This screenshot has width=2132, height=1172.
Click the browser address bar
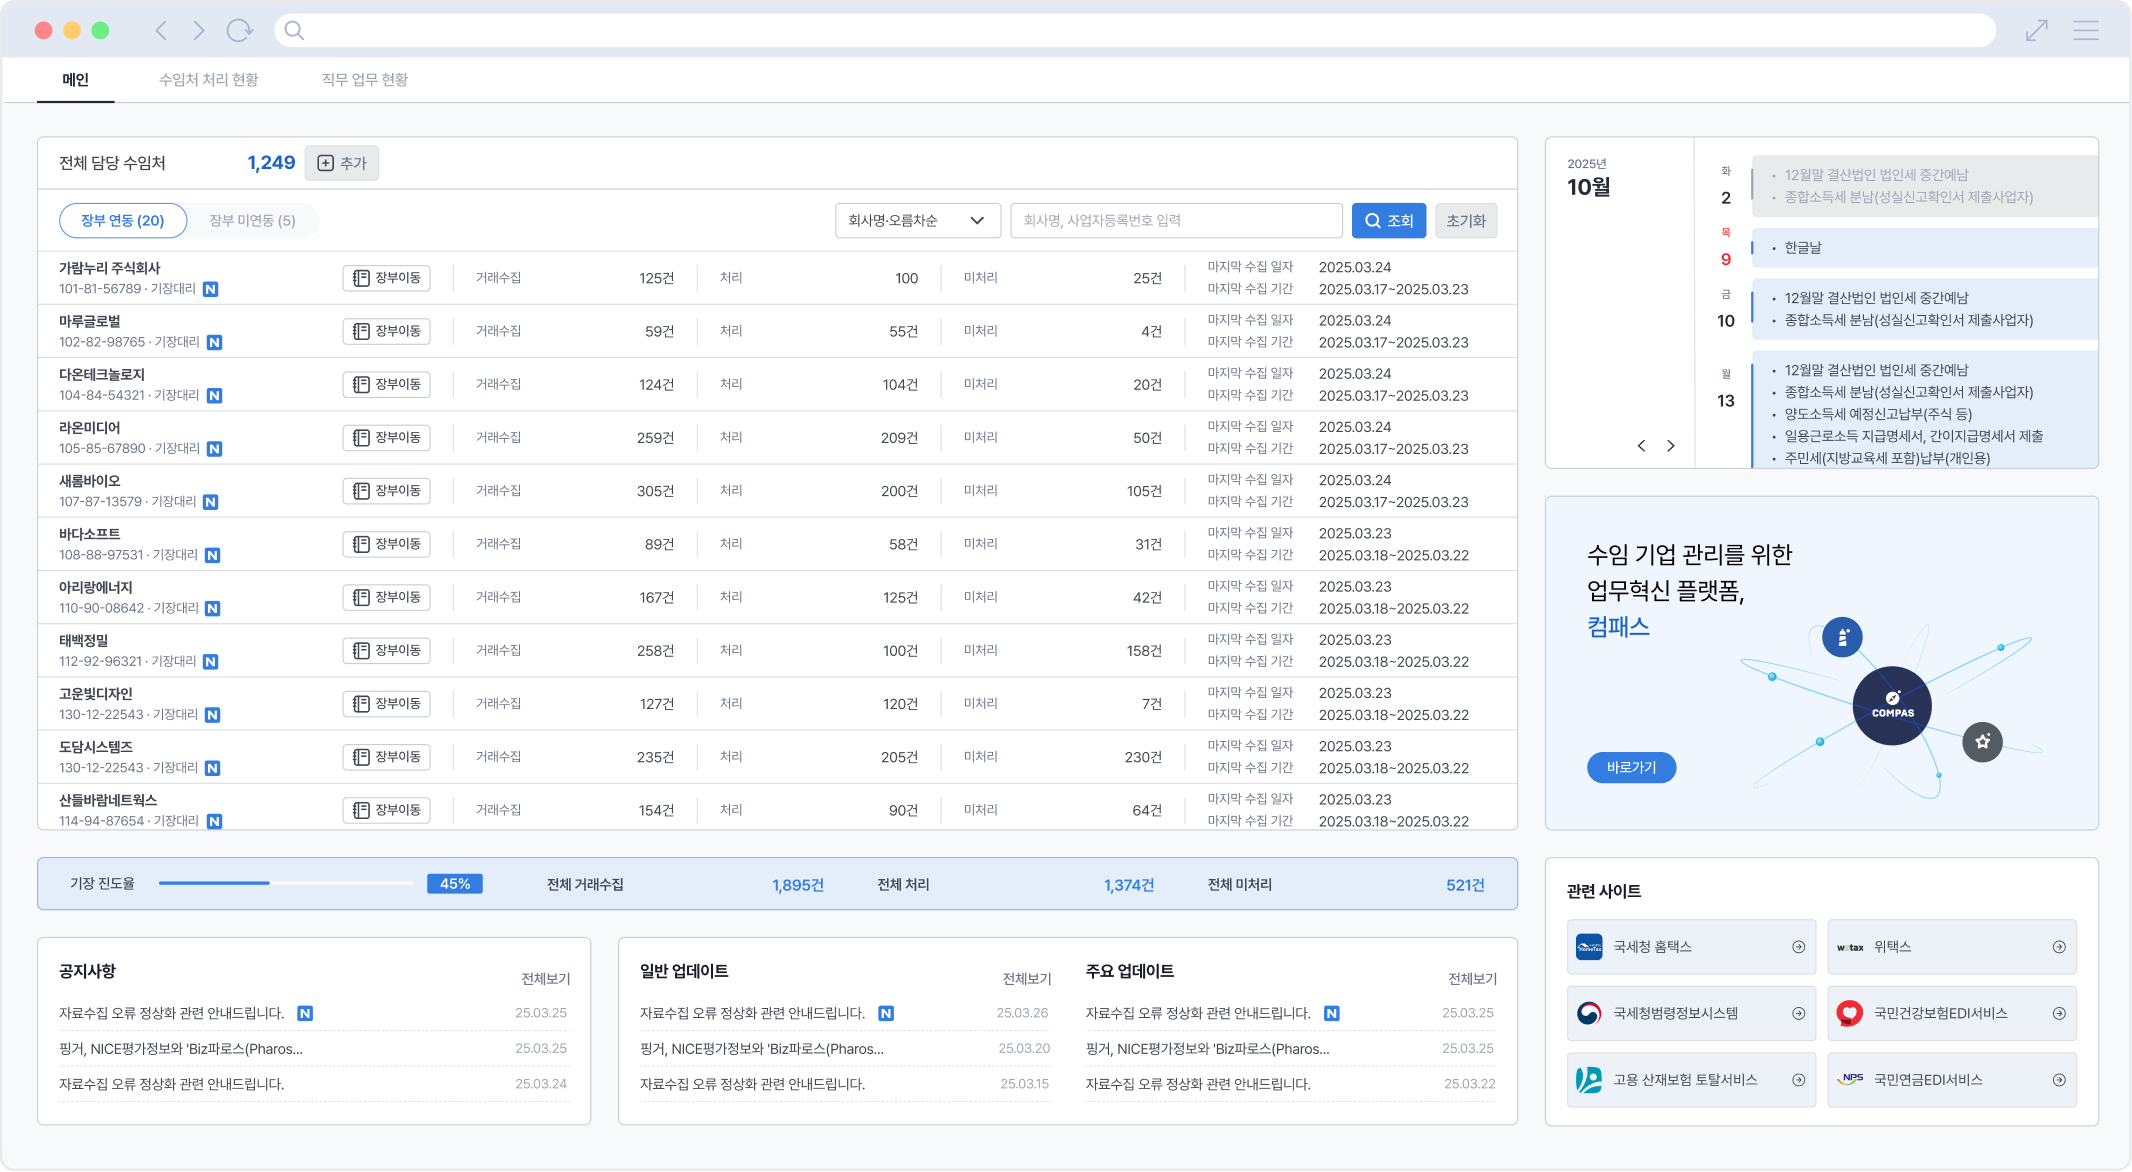click(x=1135, y=30)
